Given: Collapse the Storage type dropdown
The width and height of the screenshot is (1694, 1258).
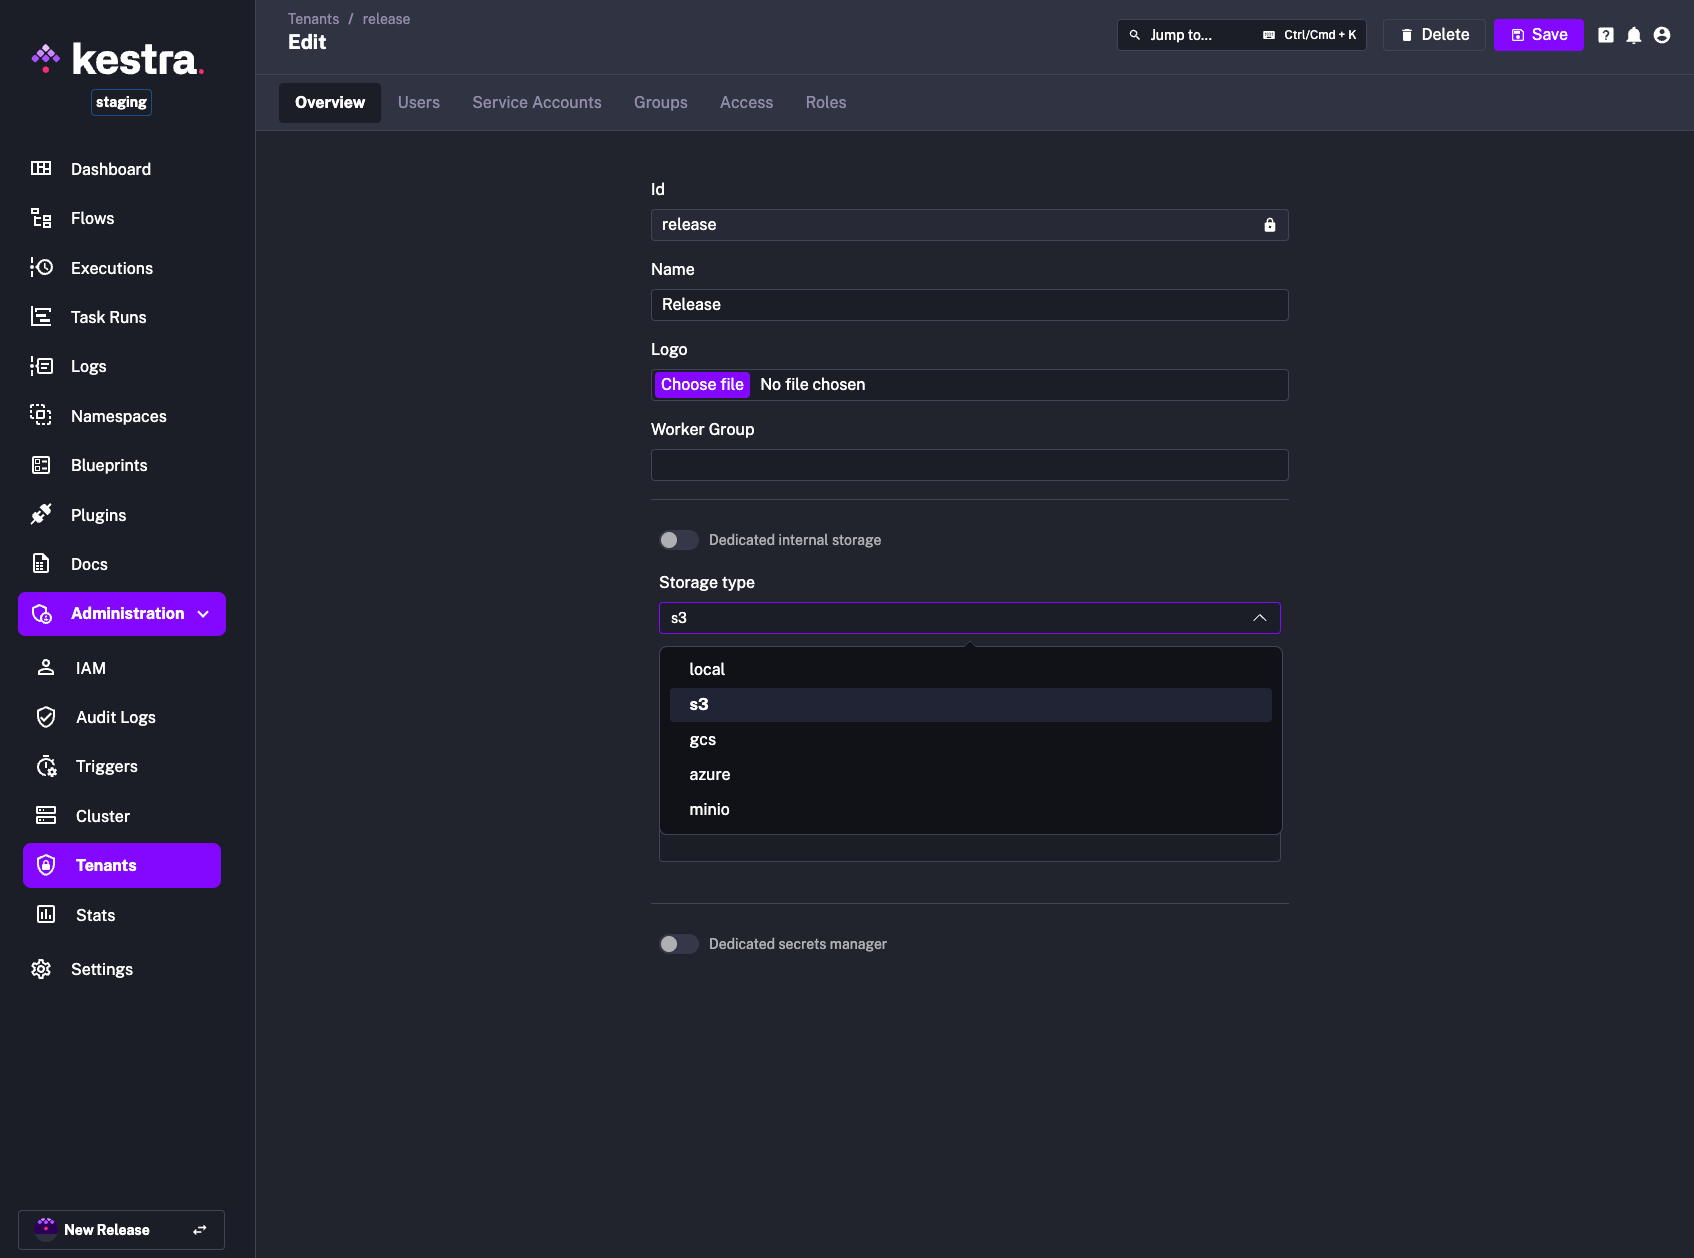Looking at the screenshot, I should click(1259, 618).
